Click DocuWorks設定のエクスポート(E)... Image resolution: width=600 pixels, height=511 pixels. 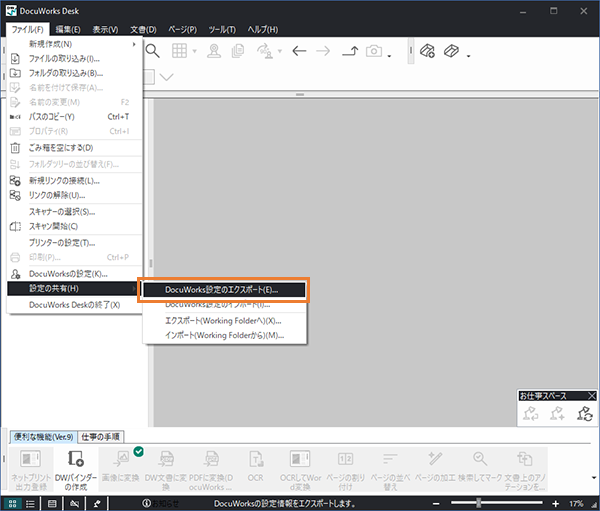click(x=224, y=290)
